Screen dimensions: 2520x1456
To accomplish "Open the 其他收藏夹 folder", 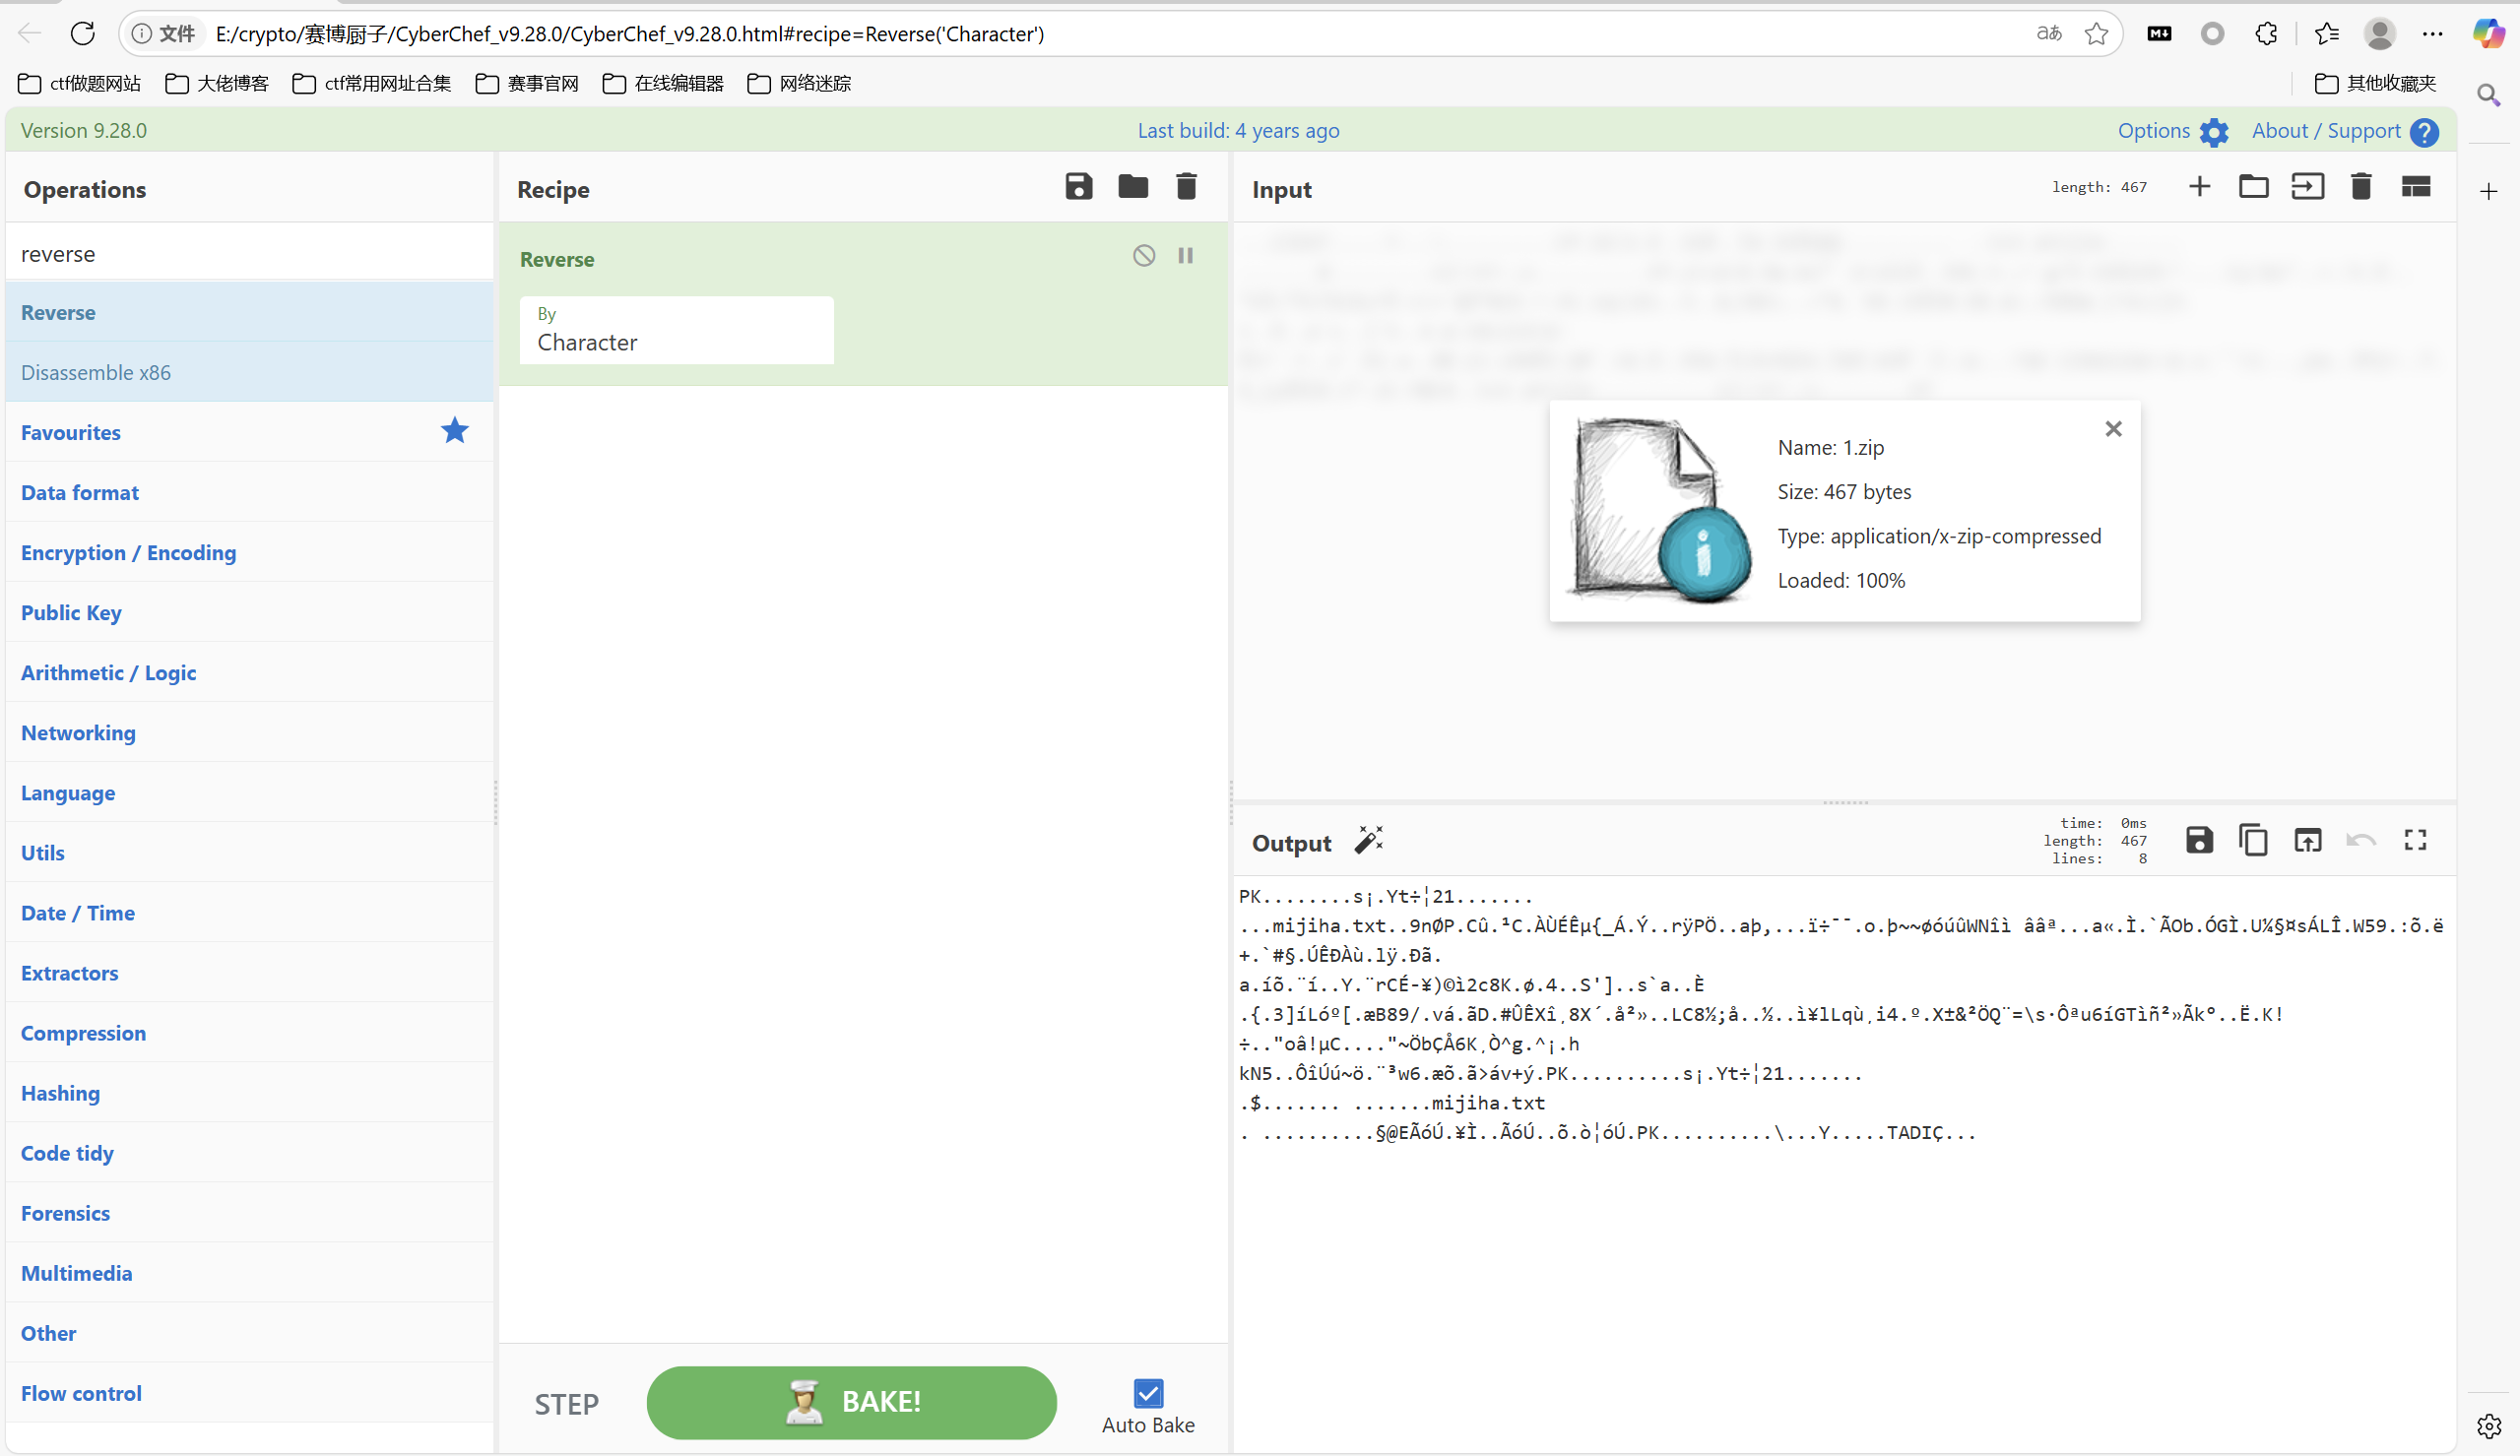I will 2375,83.
